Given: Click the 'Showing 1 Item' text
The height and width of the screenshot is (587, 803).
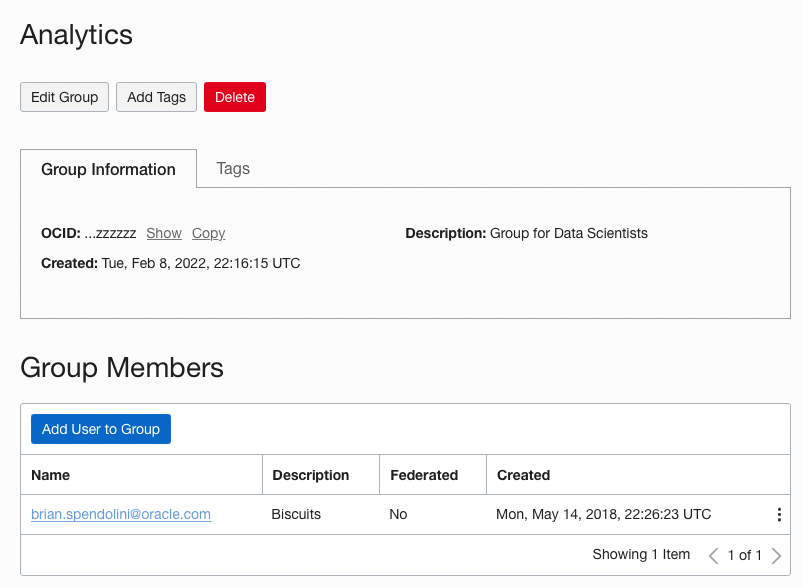Looking at the screenshot, I should pyautogui.click(x=641, y=554).
